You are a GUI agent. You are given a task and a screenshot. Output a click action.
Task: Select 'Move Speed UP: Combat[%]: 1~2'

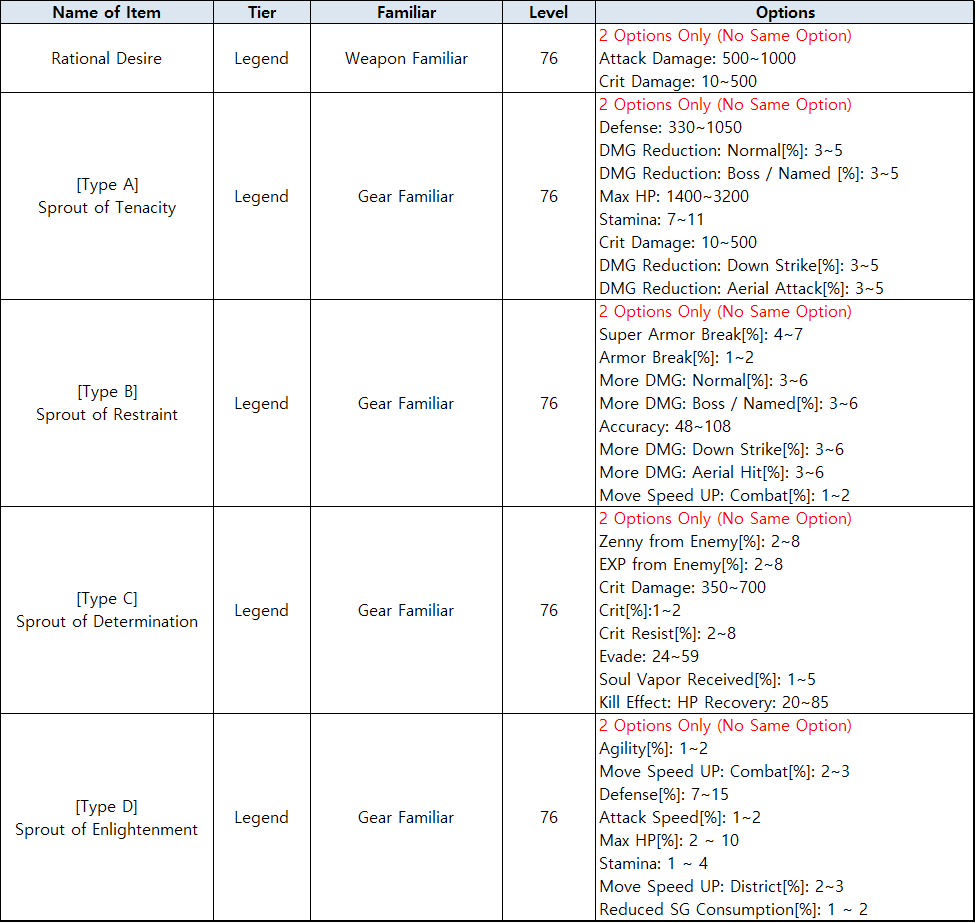[725, 496]
